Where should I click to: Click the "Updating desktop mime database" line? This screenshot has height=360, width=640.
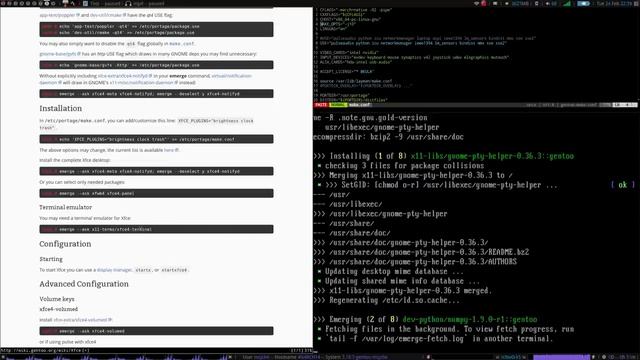(x=391, y=271)
